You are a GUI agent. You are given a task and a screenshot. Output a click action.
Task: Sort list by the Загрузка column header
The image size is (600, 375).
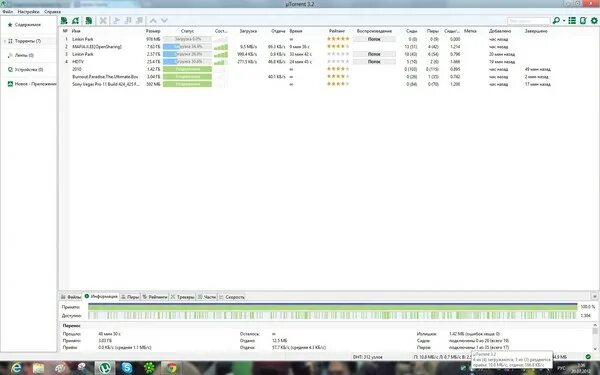tap(248, 31)
